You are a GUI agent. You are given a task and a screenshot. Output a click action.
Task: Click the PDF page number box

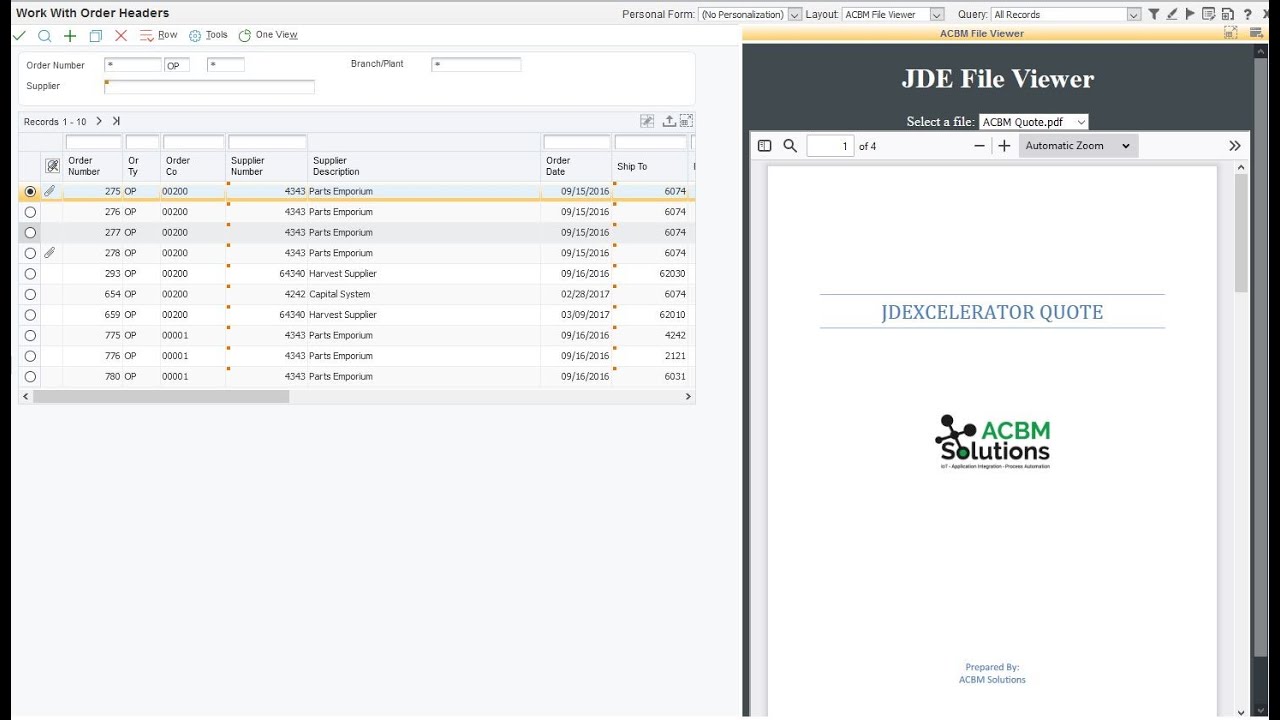click(830, 146)
